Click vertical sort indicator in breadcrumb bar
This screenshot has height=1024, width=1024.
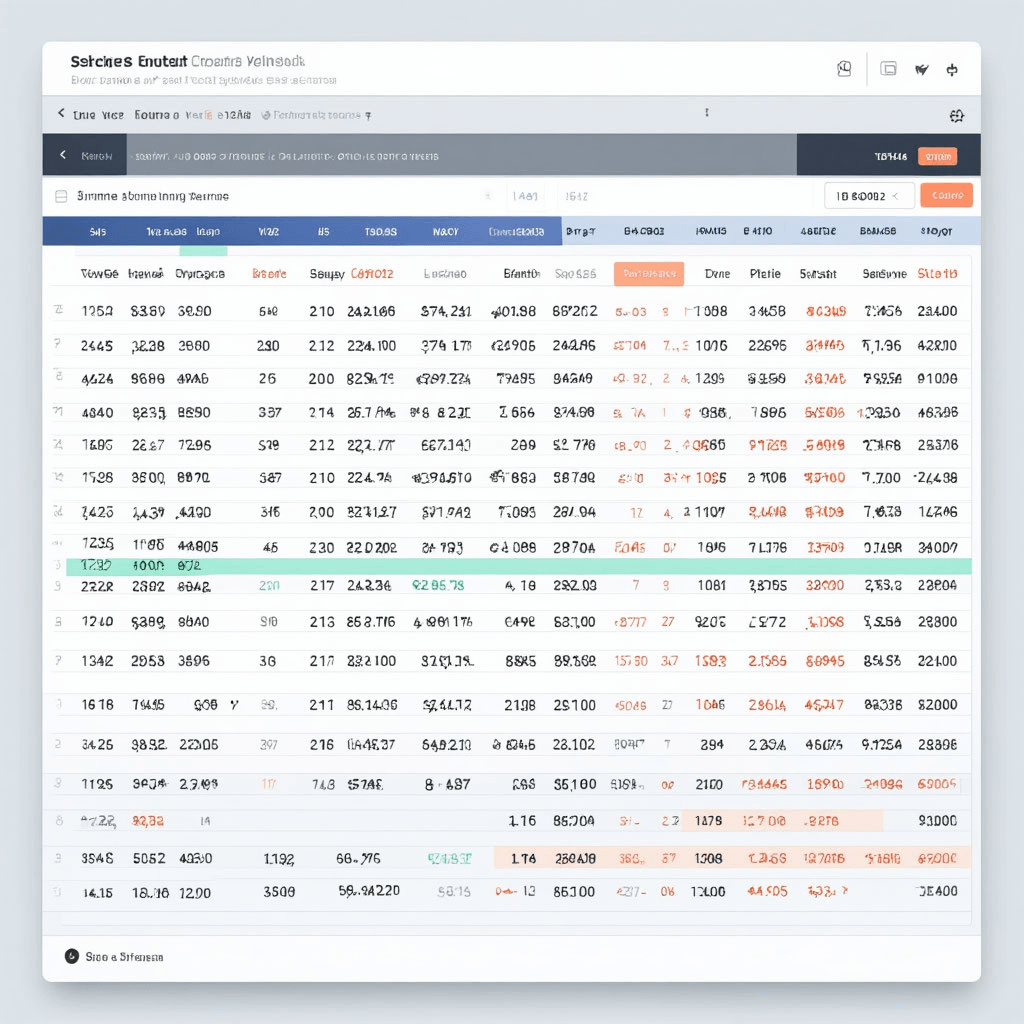tap(707, 113)
